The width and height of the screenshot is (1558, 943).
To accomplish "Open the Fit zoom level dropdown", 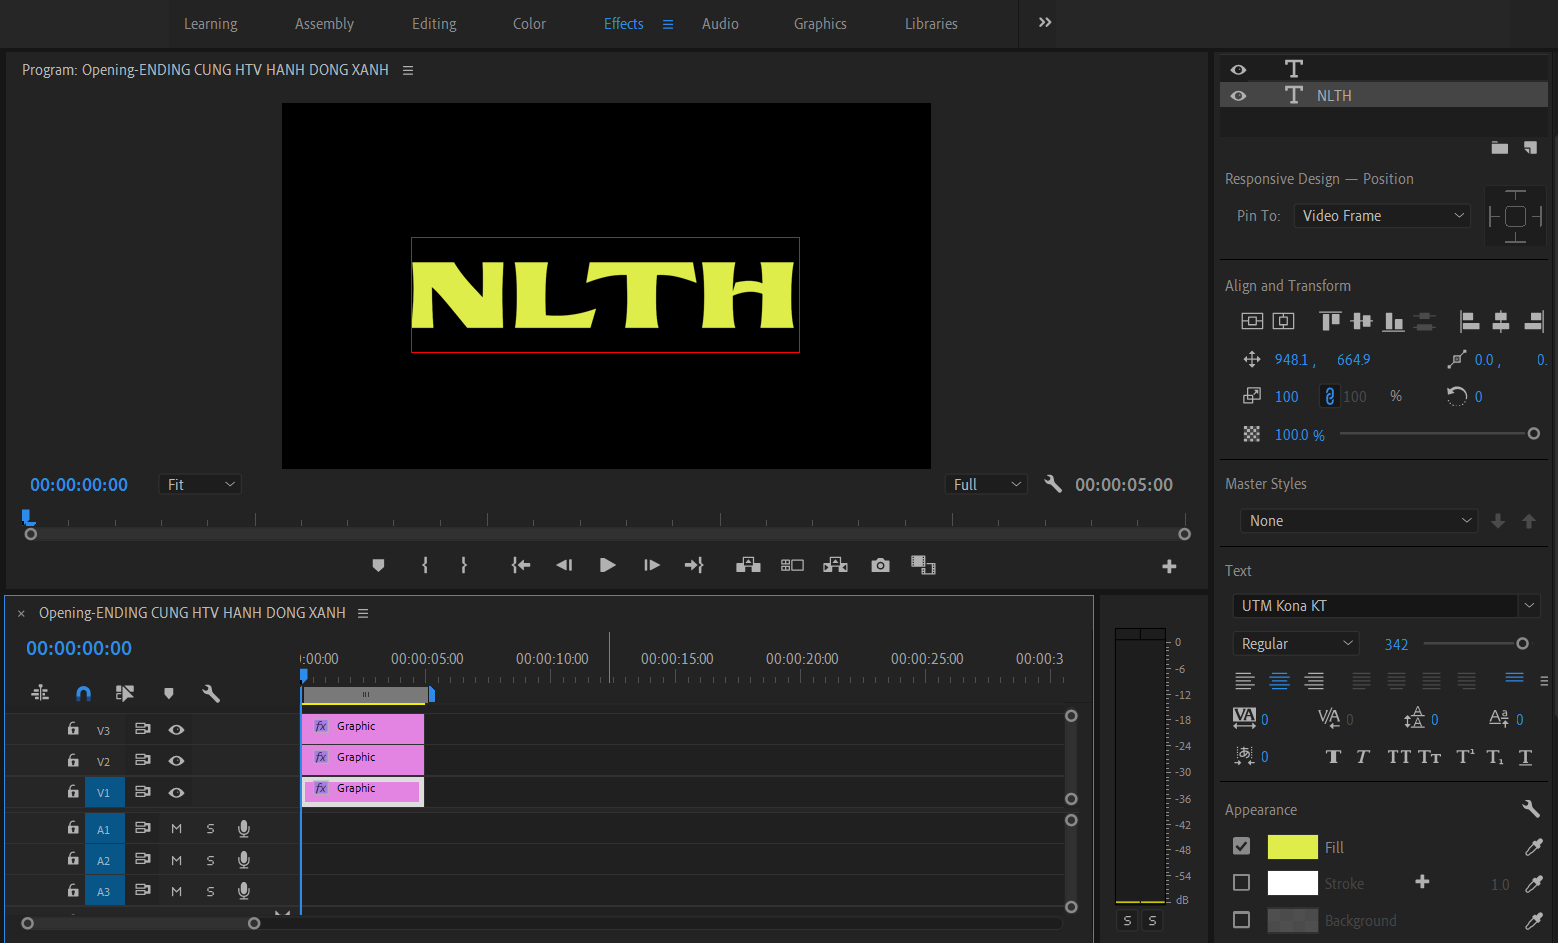I will 200,484.
